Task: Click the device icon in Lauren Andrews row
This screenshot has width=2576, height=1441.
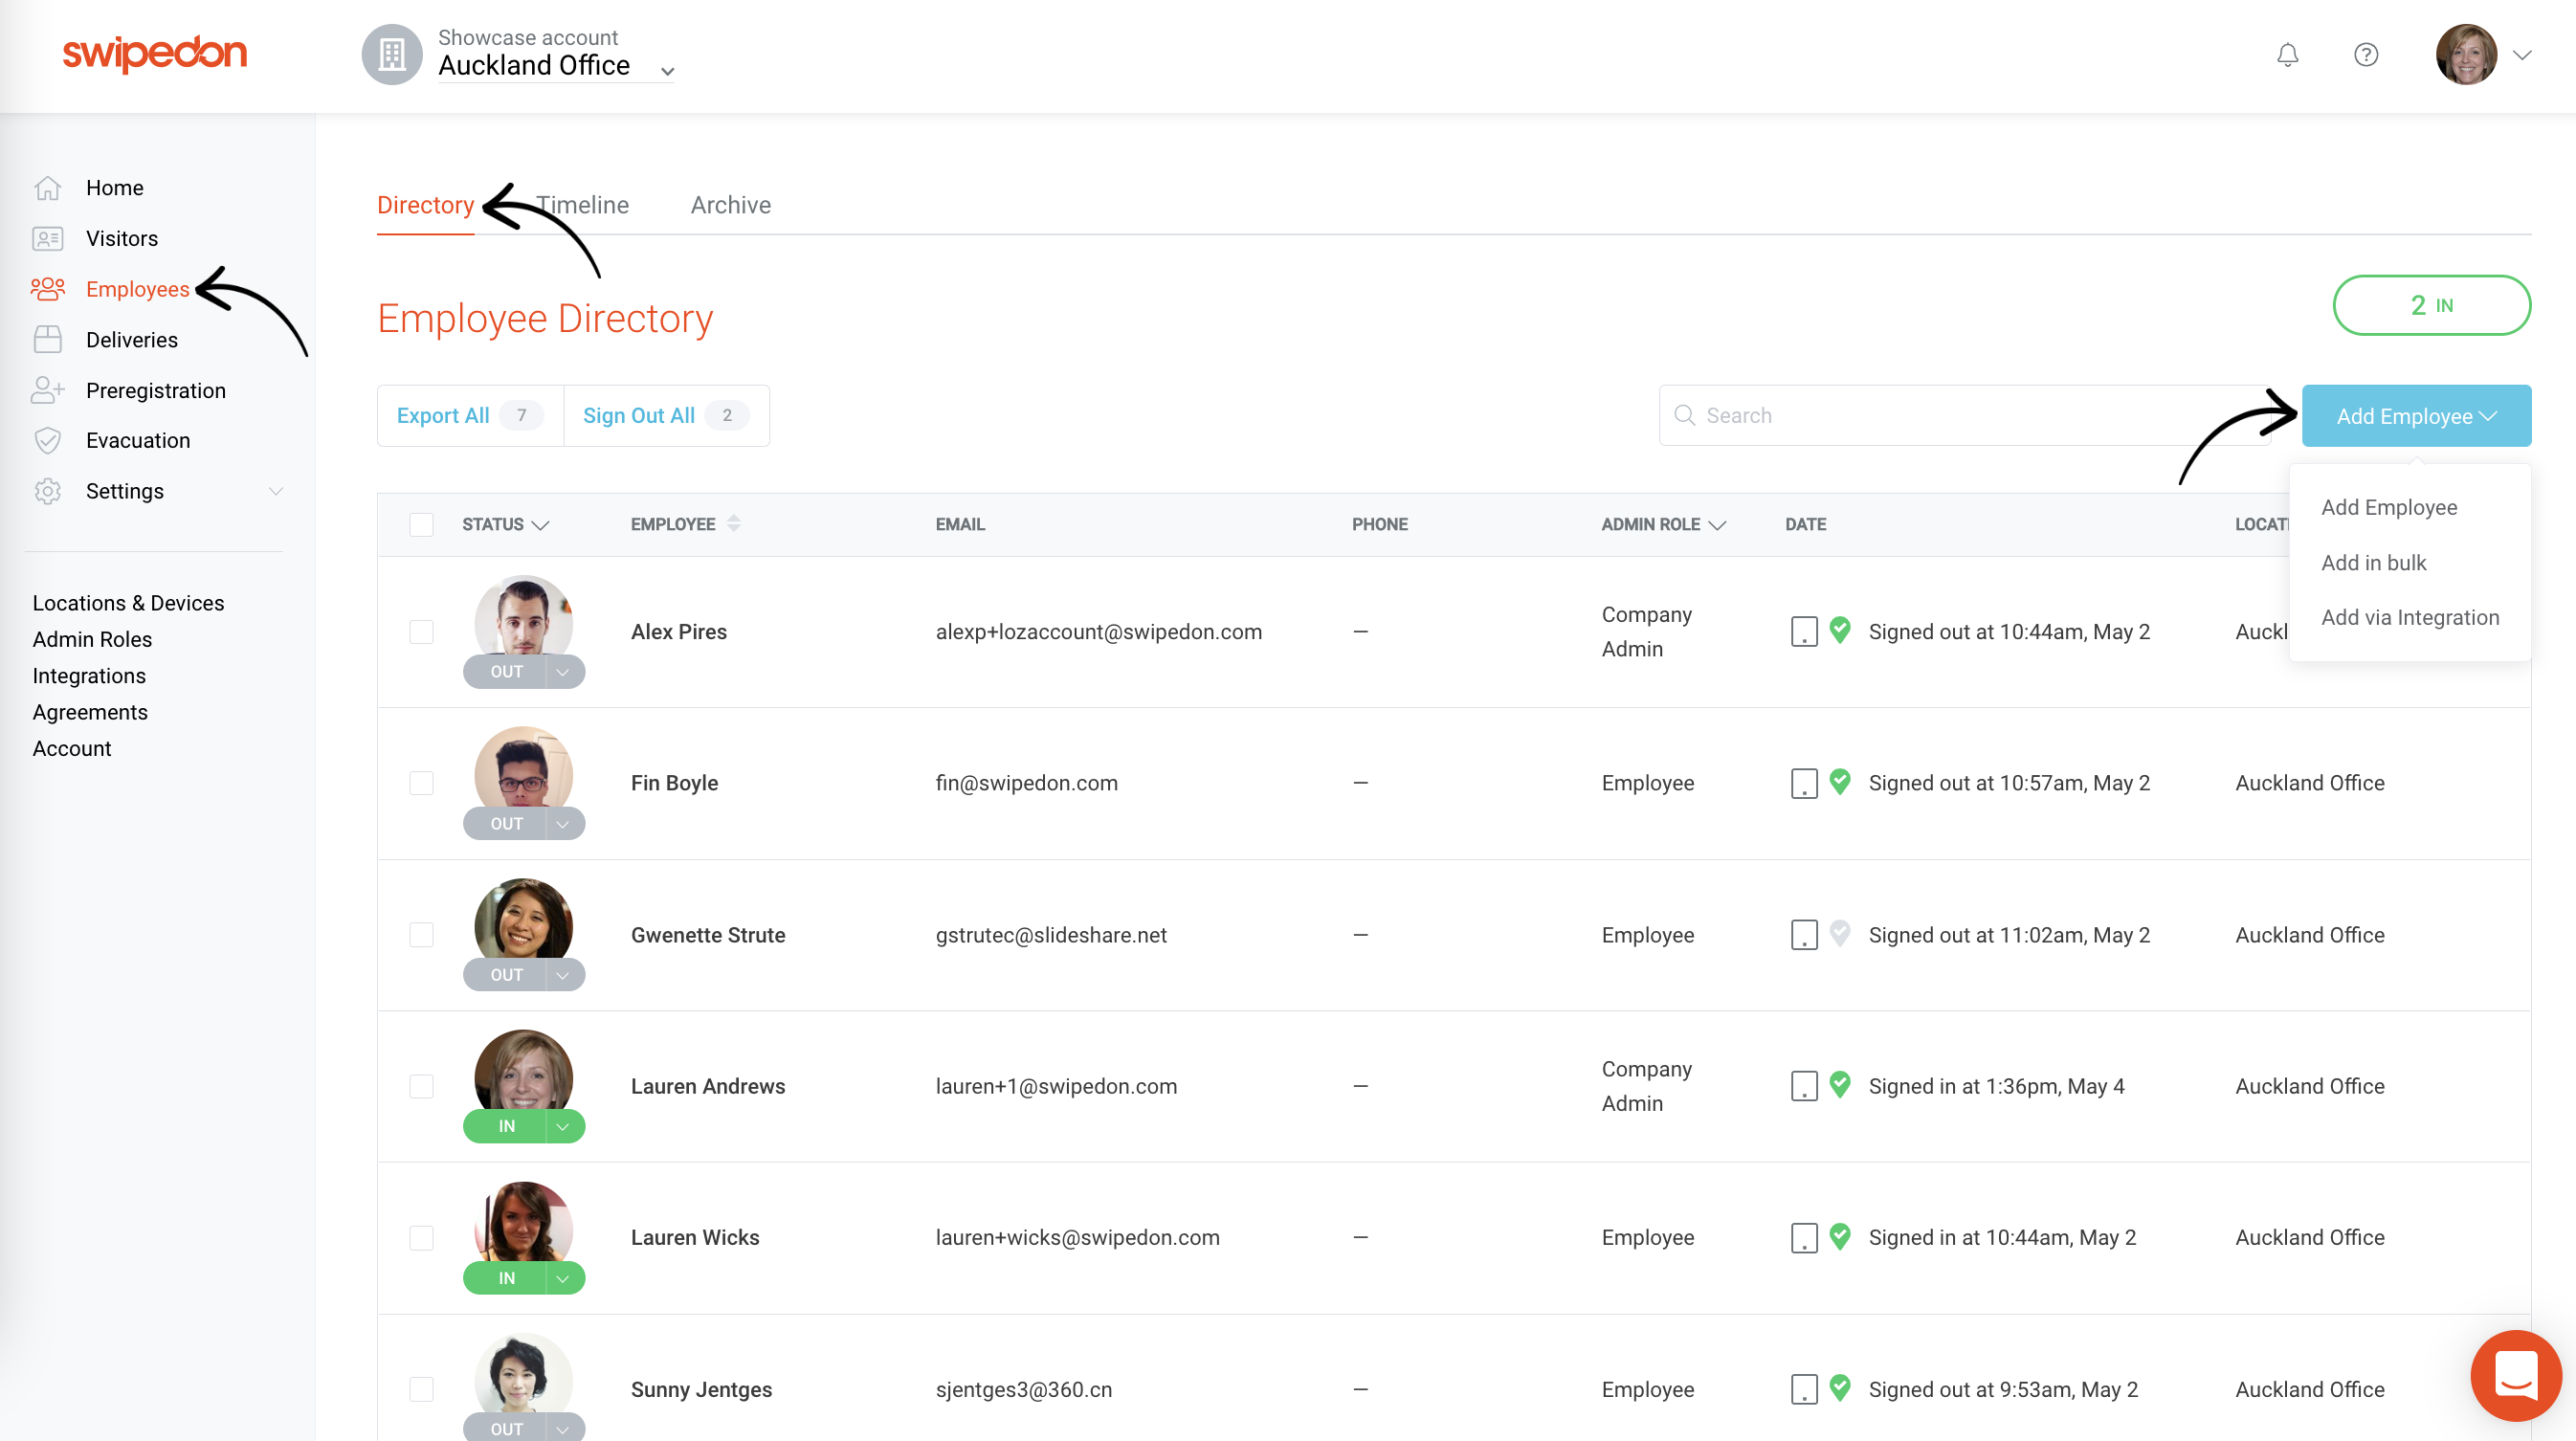Action: (x=1804, y=1086)
